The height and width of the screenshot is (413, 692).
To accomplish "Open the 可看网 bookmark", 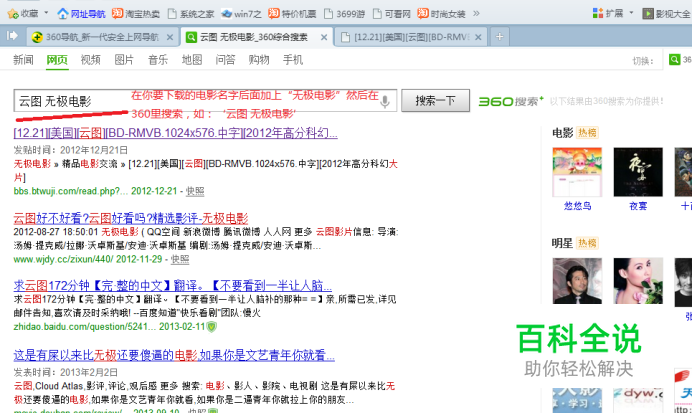I will pos(391,14).
